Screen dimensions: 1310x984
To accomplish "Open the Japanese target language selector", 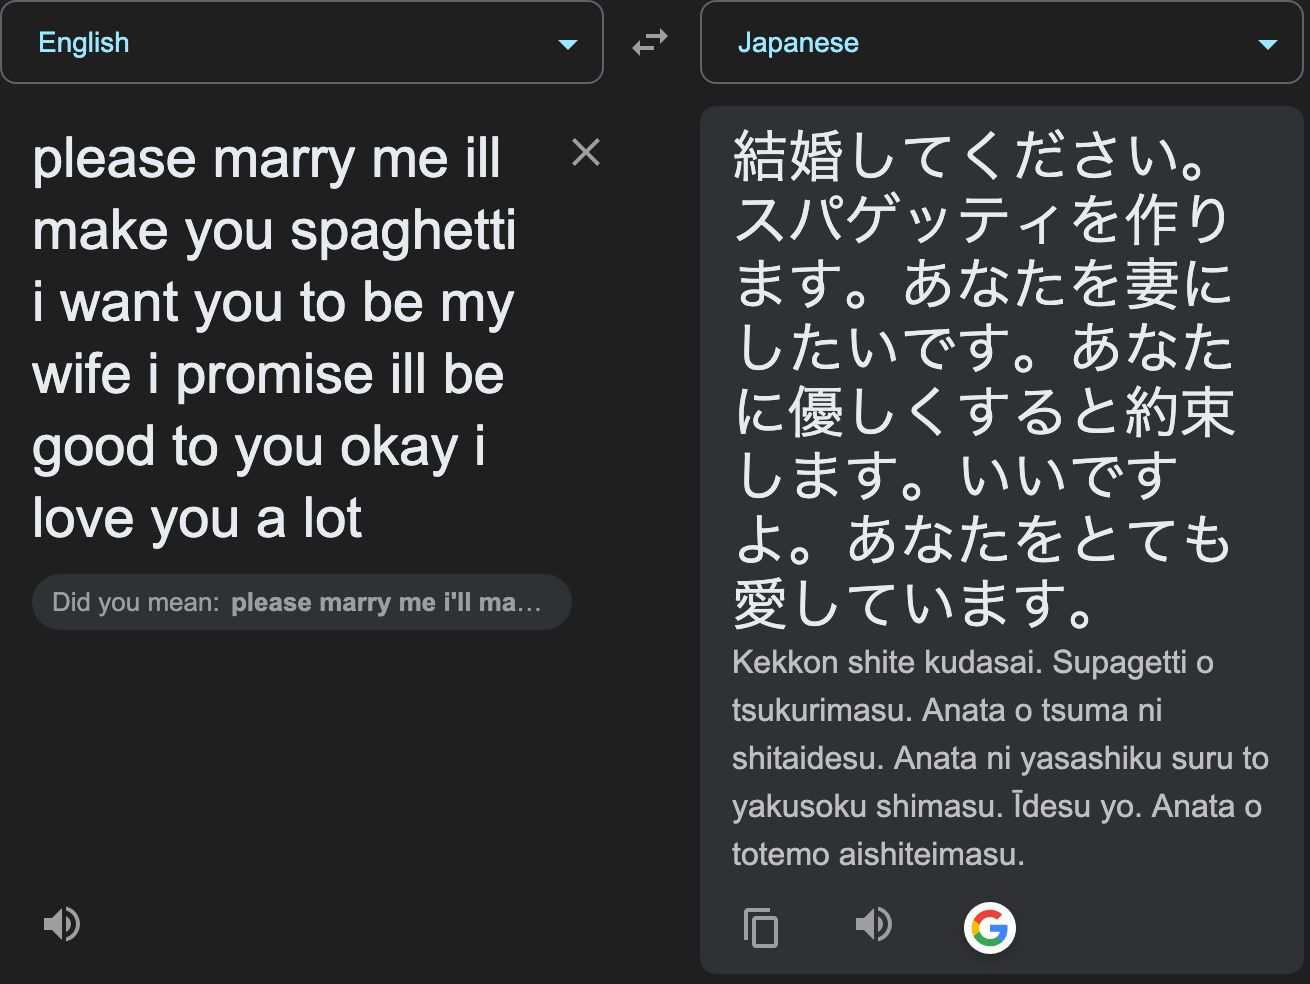I will tap(1002, 42).
